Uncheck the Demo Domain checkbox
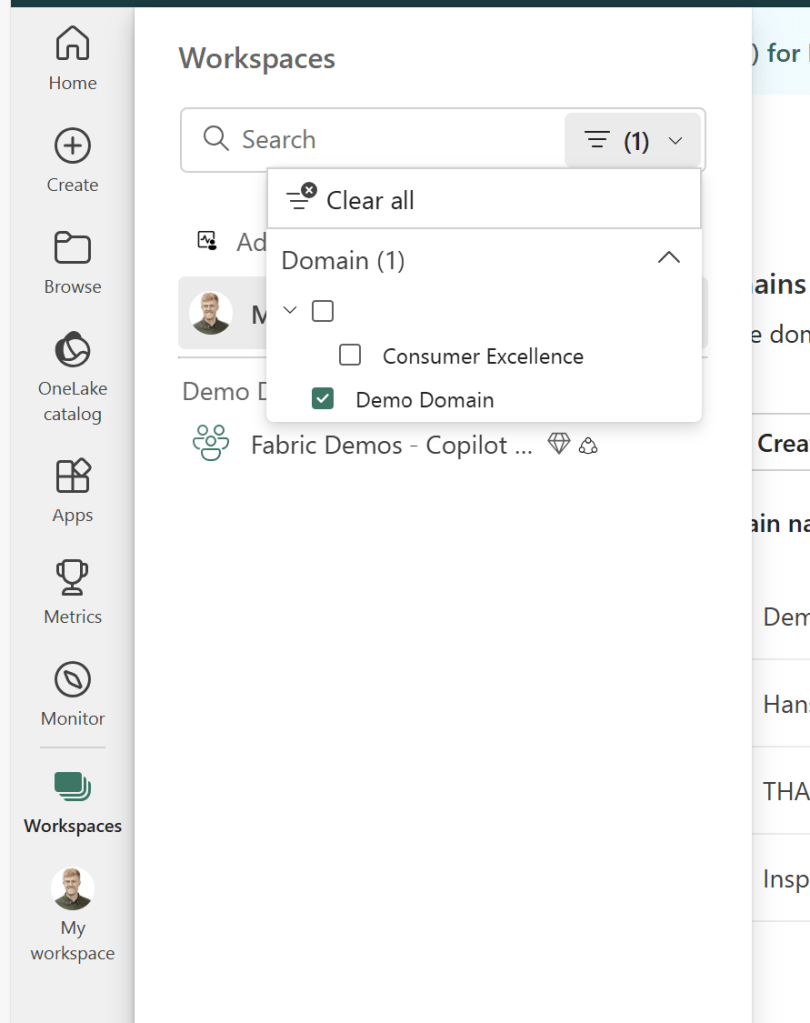This screenshot has width=810, height=1023. 322,400
